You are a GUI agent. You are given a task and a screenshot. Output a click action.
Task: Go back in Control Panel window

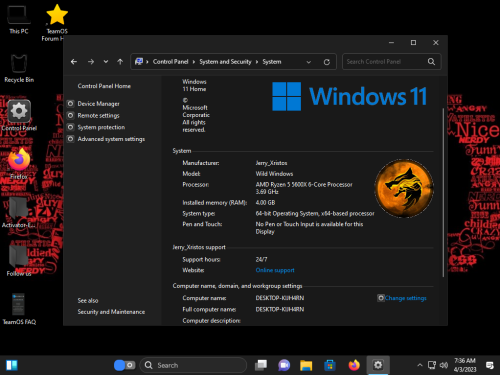point(74,62)
